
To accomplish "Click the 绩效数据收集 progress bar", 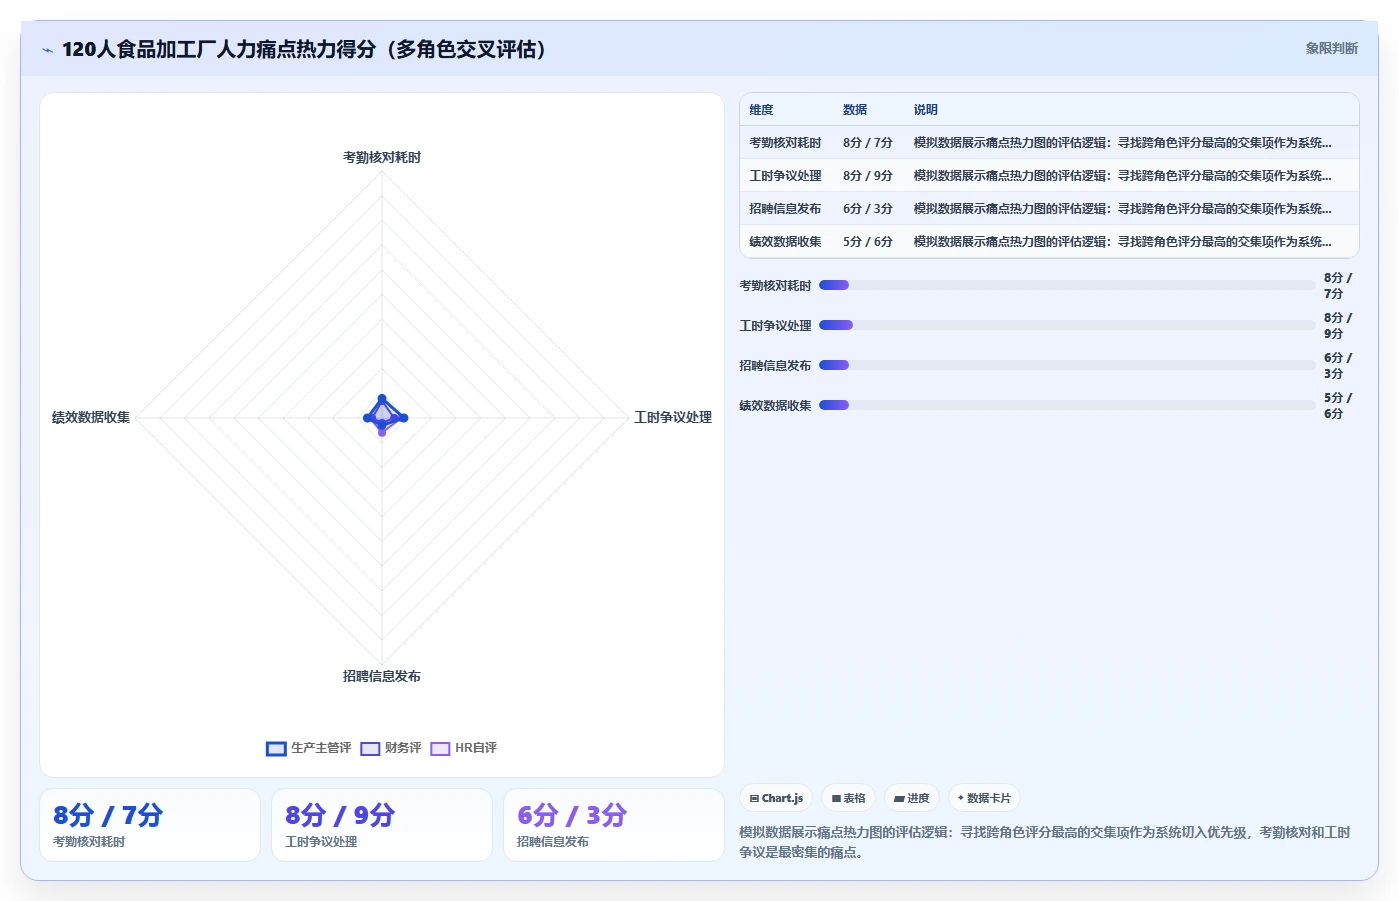I will (x=1067, y=405).
